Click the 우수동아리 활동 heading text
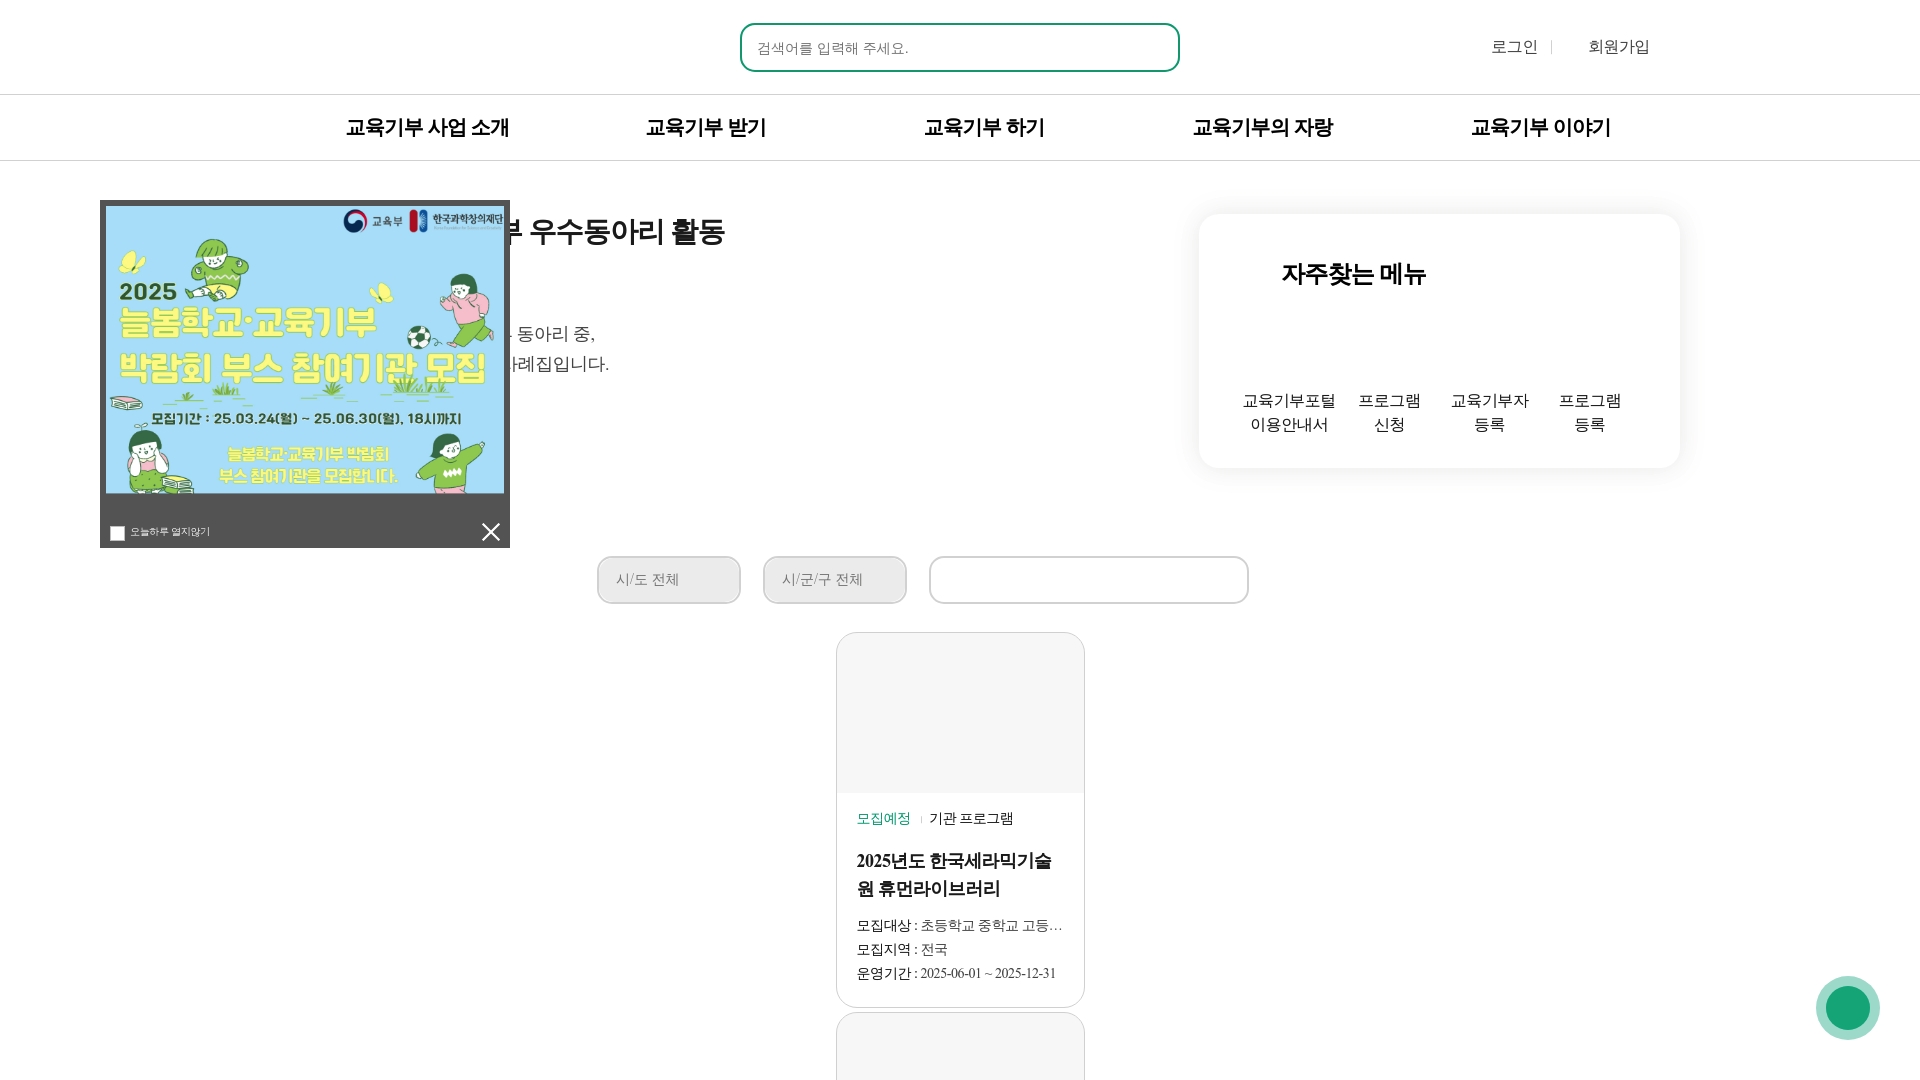 click(x=627, y=232)
